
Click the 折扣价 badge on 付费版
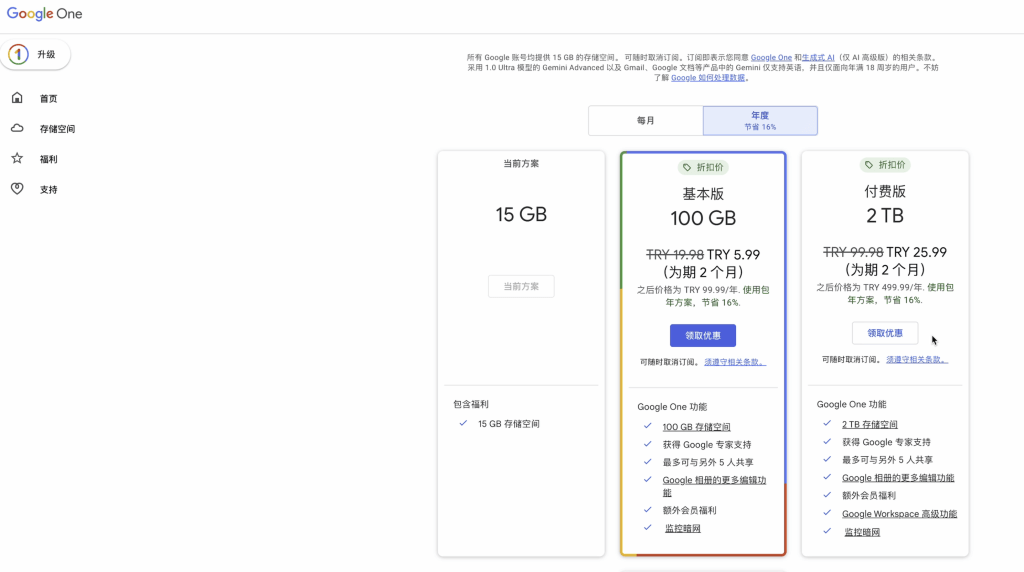[885, 165]
